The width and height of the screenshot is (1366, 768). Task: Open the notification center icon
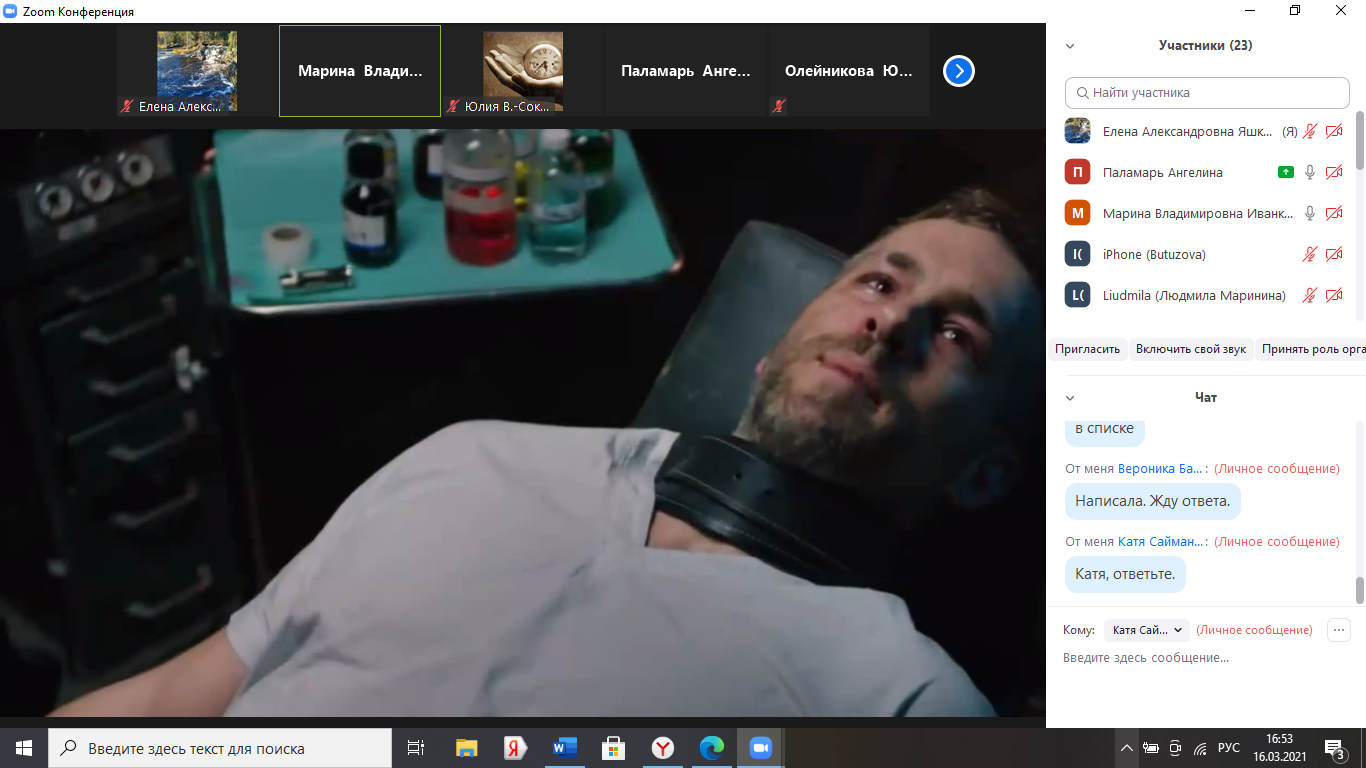tap(1335, 748)
